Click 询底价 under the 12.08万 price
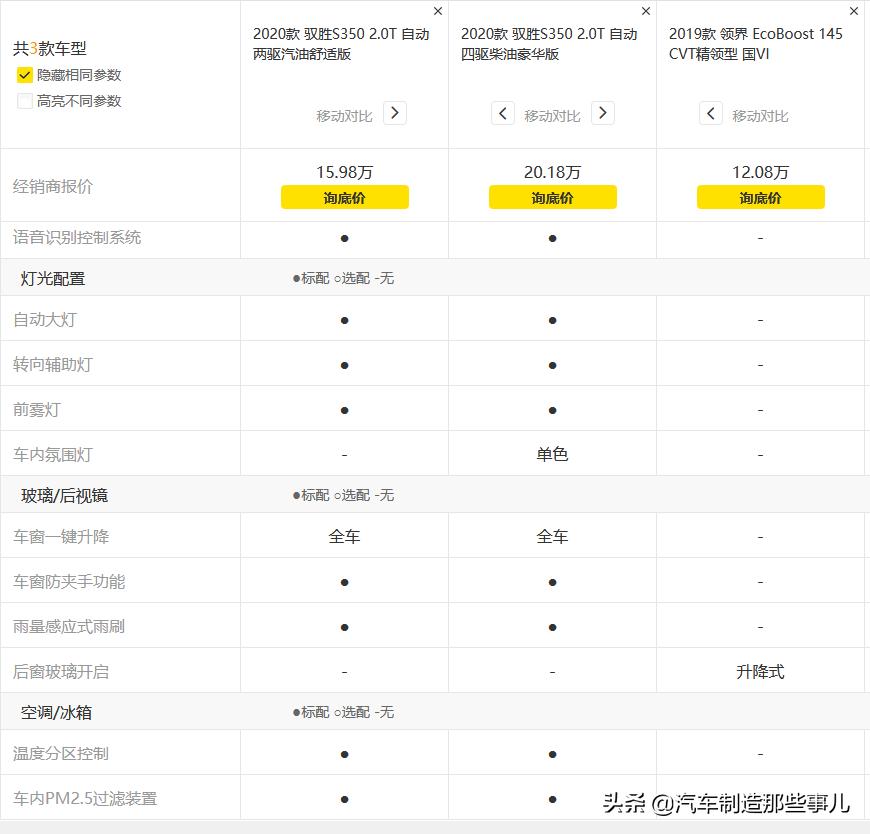The image size is (870, 834). [760, 197]
